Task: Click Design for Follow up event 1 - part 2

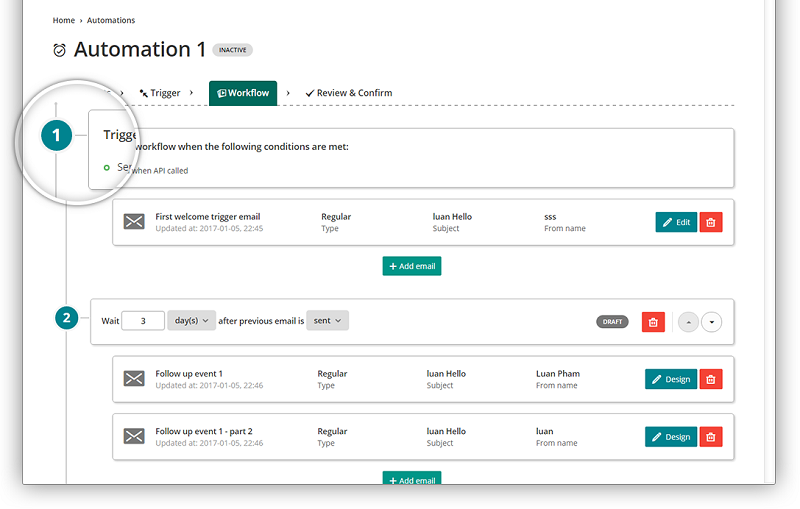Action: [670, 436]
